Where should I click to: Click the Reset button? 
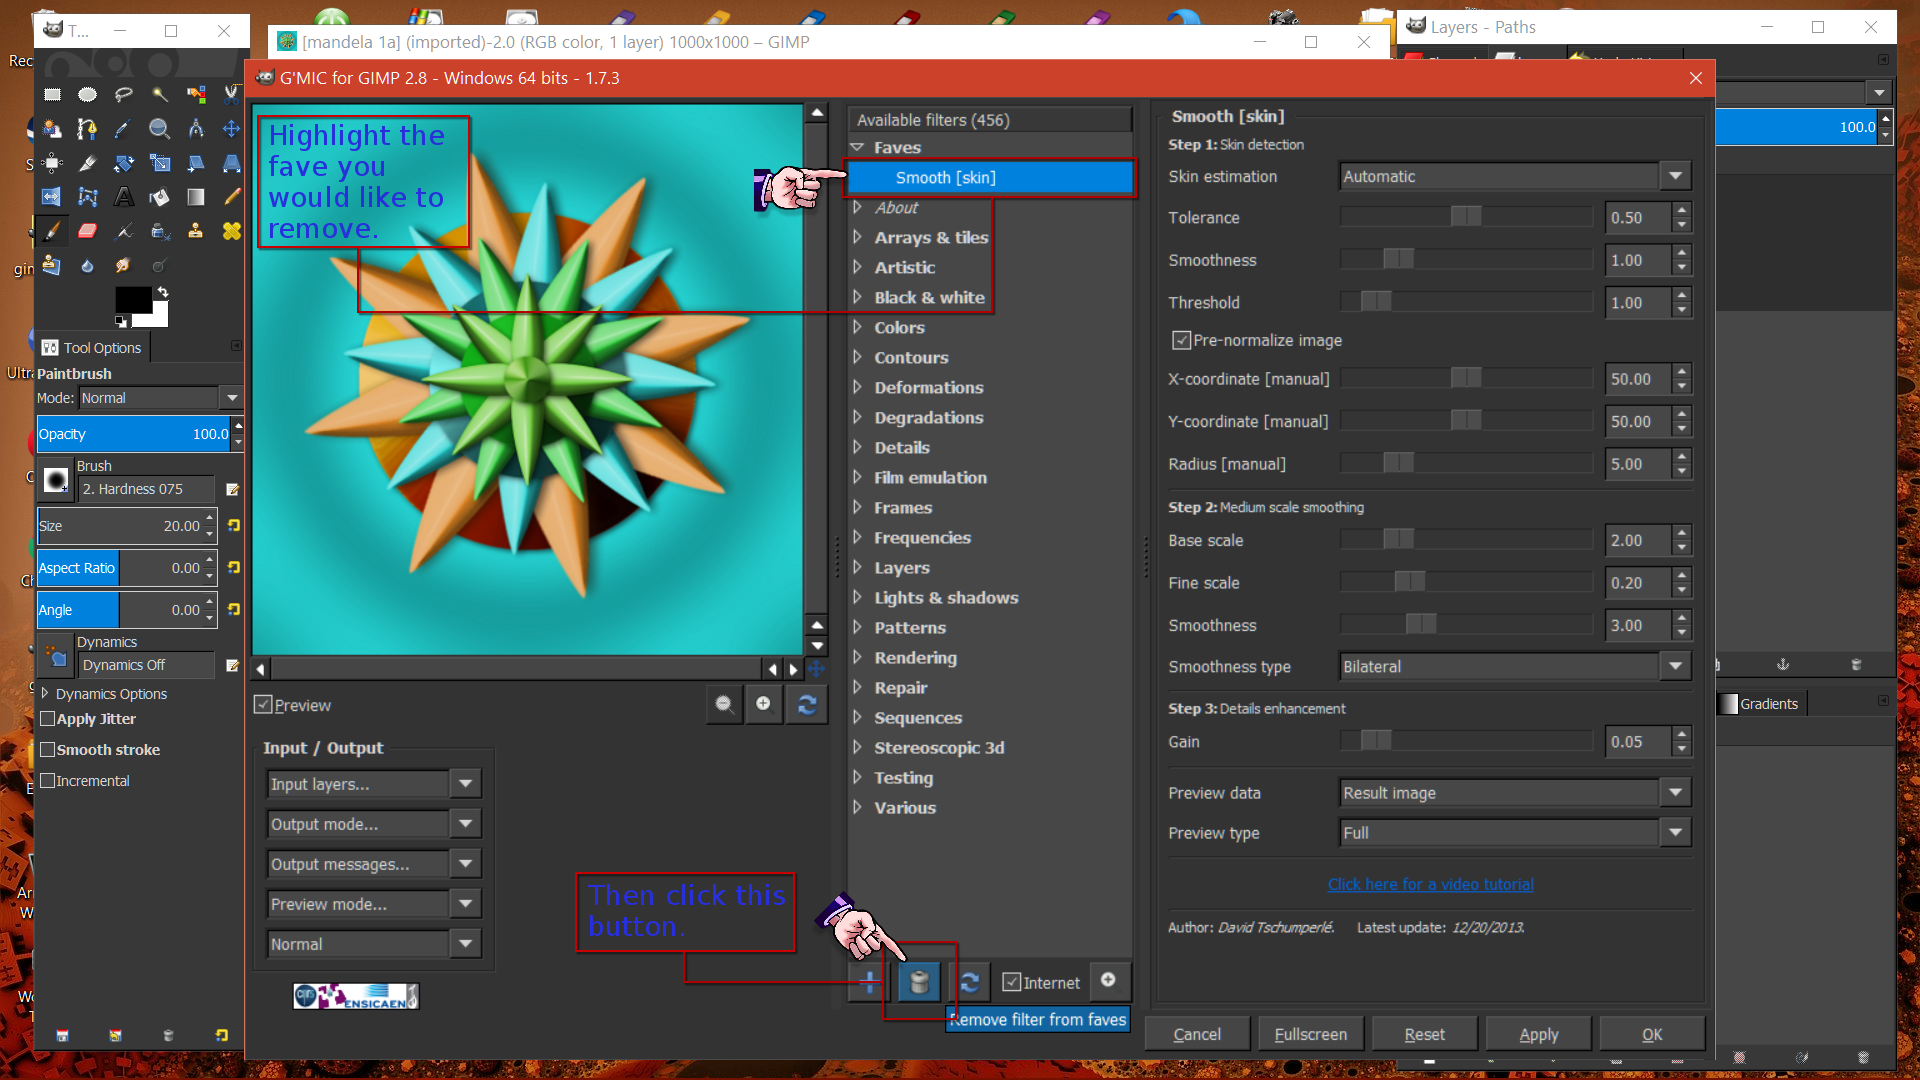pos(1424,1034)
